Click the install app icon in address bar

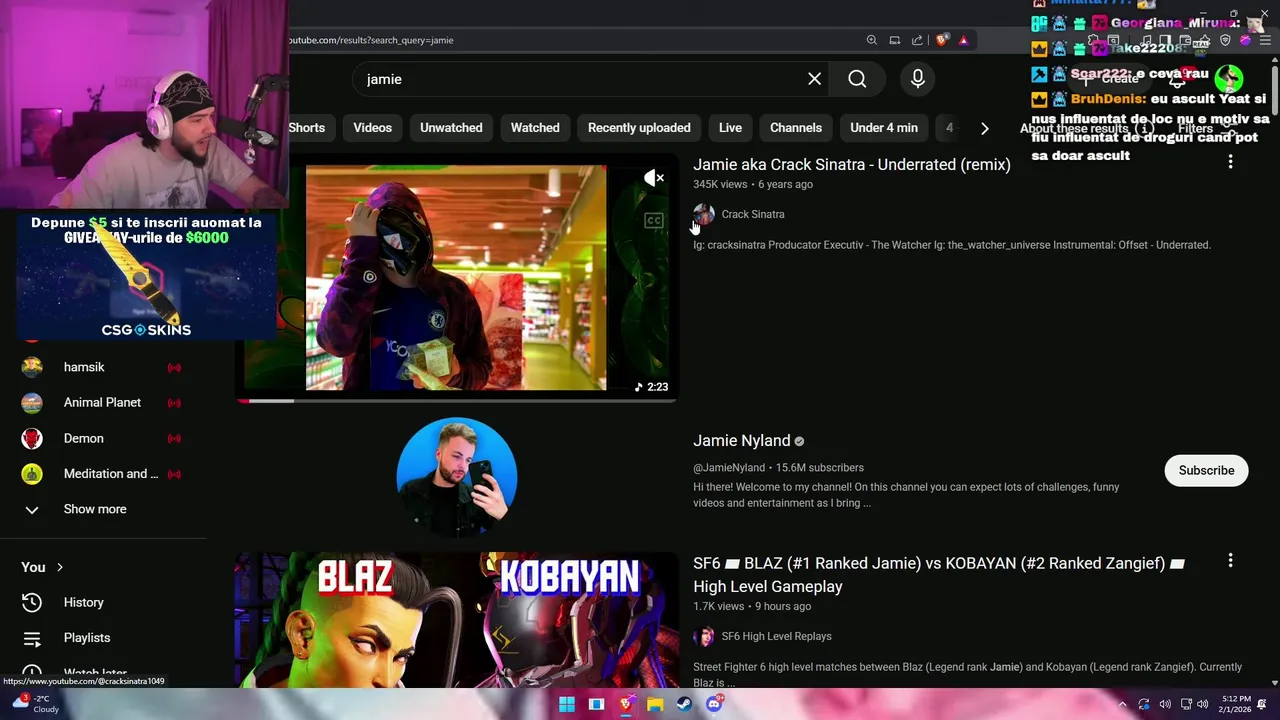pyautogui.click(x=894, y=40)
